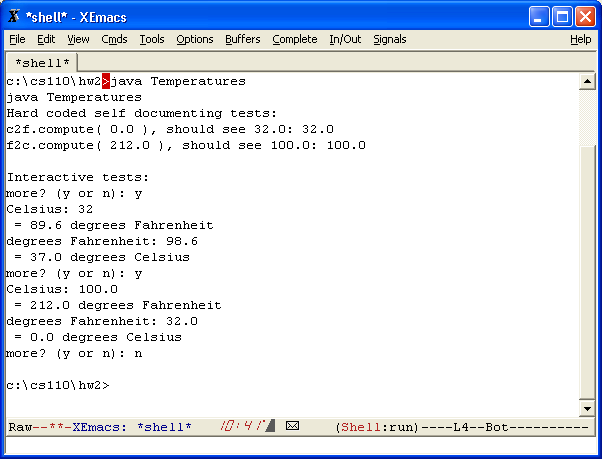
Task: Click the 'degrees Fahrenheit: 98.6' line
Action: [102, 241]
